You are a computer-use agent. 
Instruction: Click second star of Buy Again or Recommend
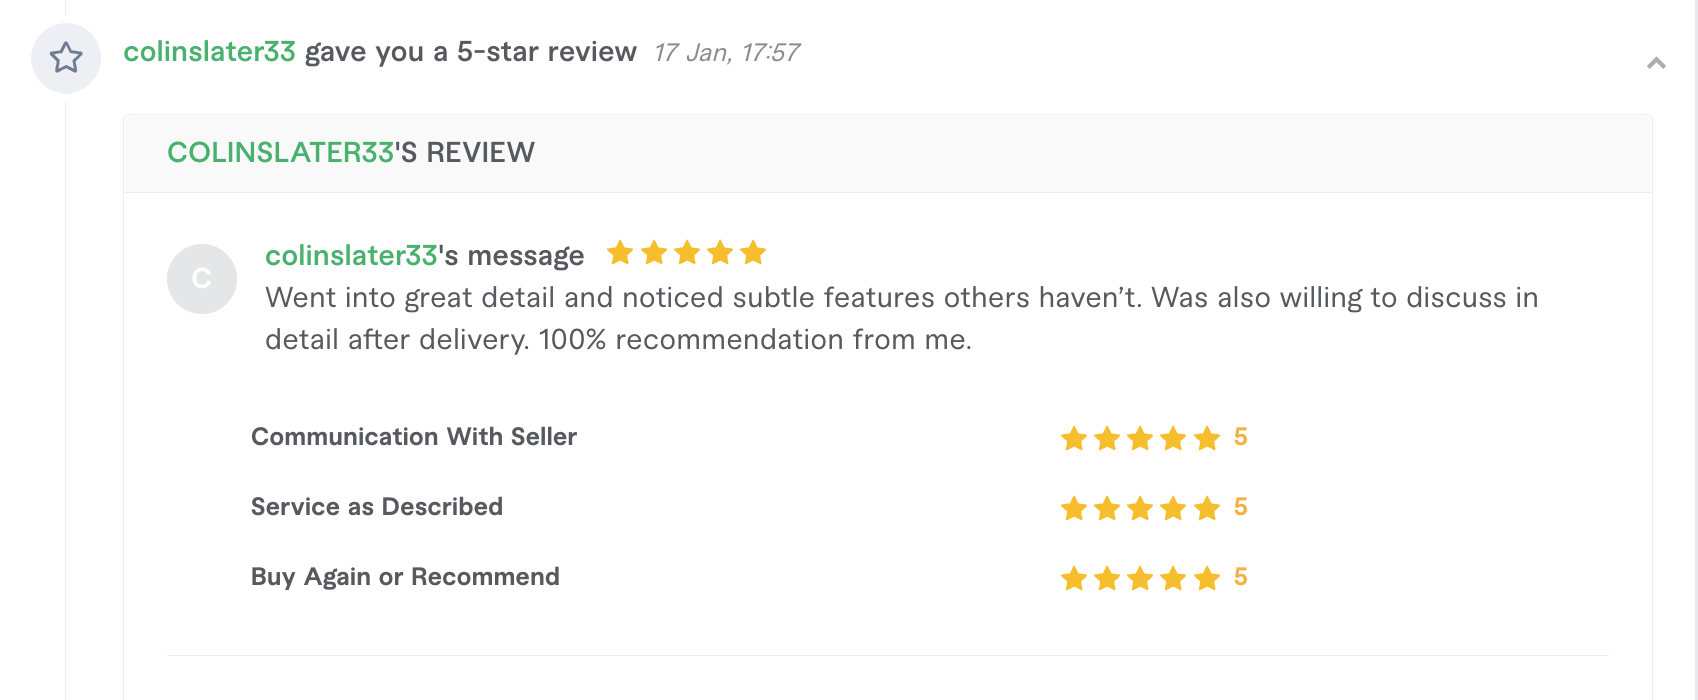coord(1107,578)
